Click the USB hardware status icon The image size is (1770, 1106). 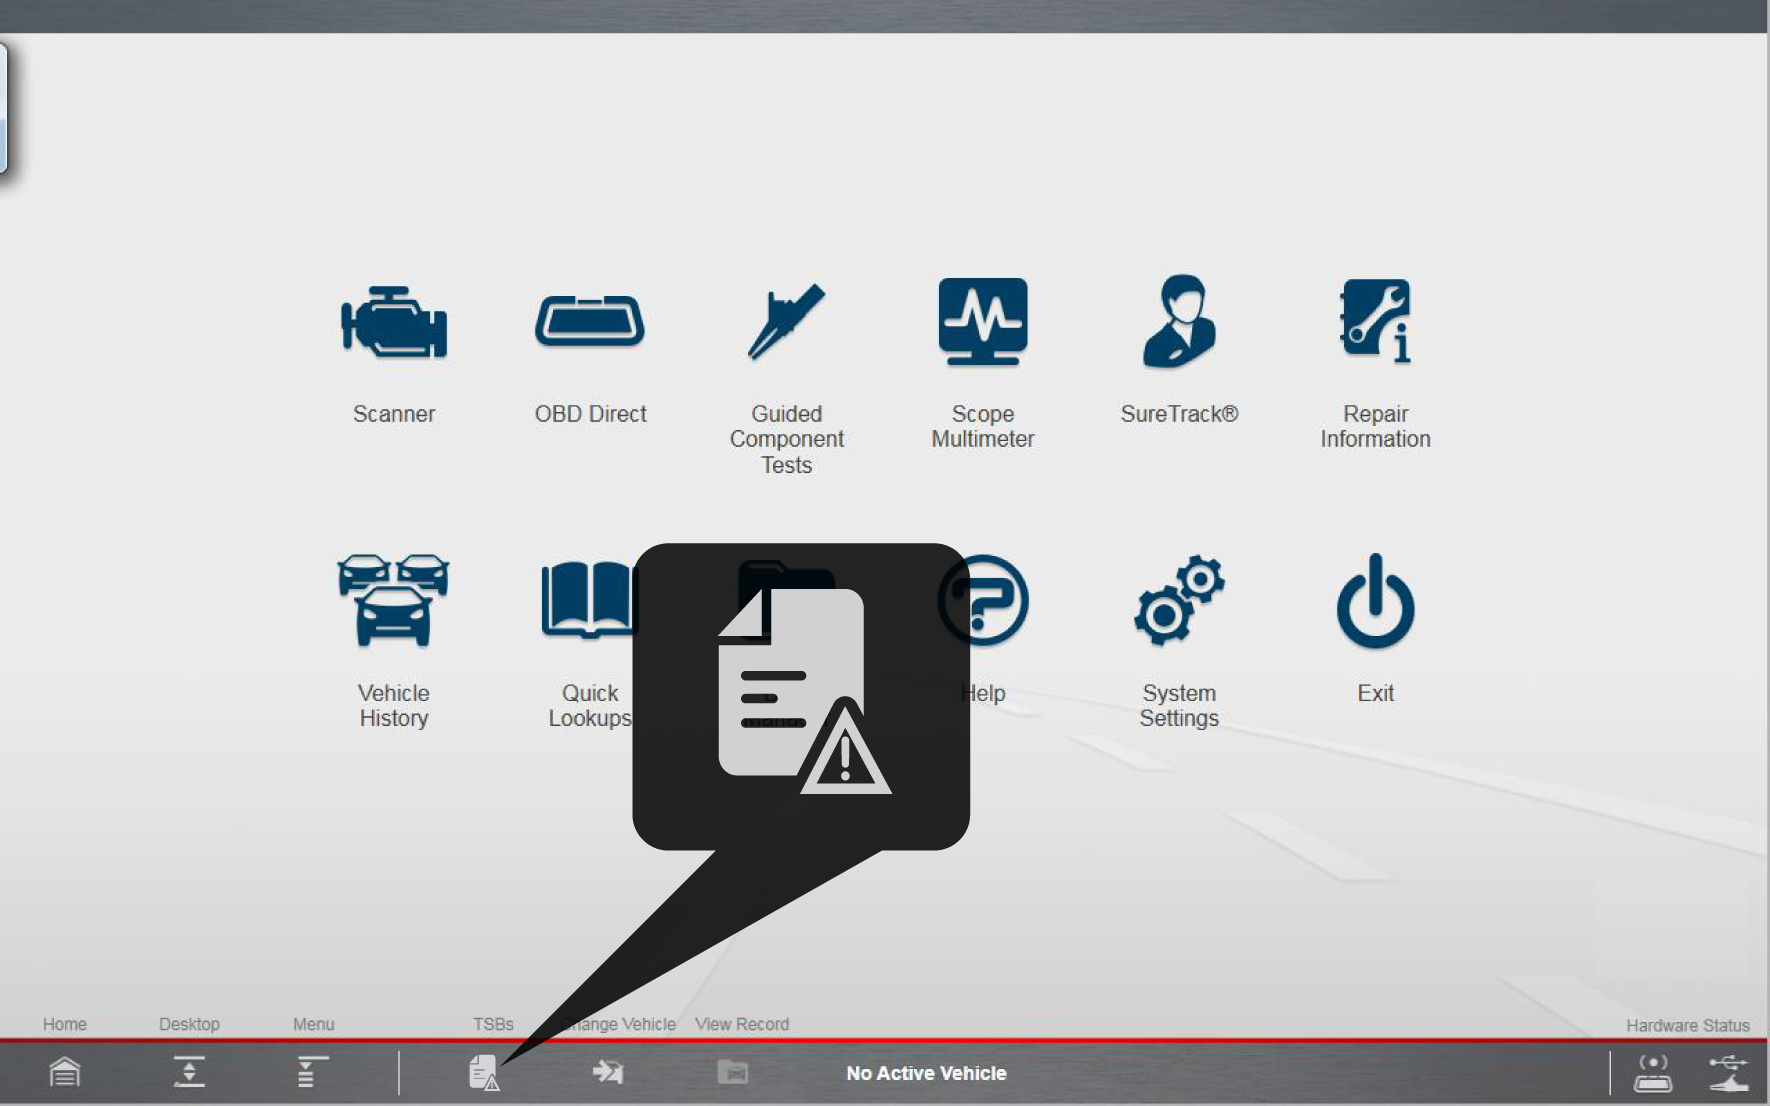1728,1073
